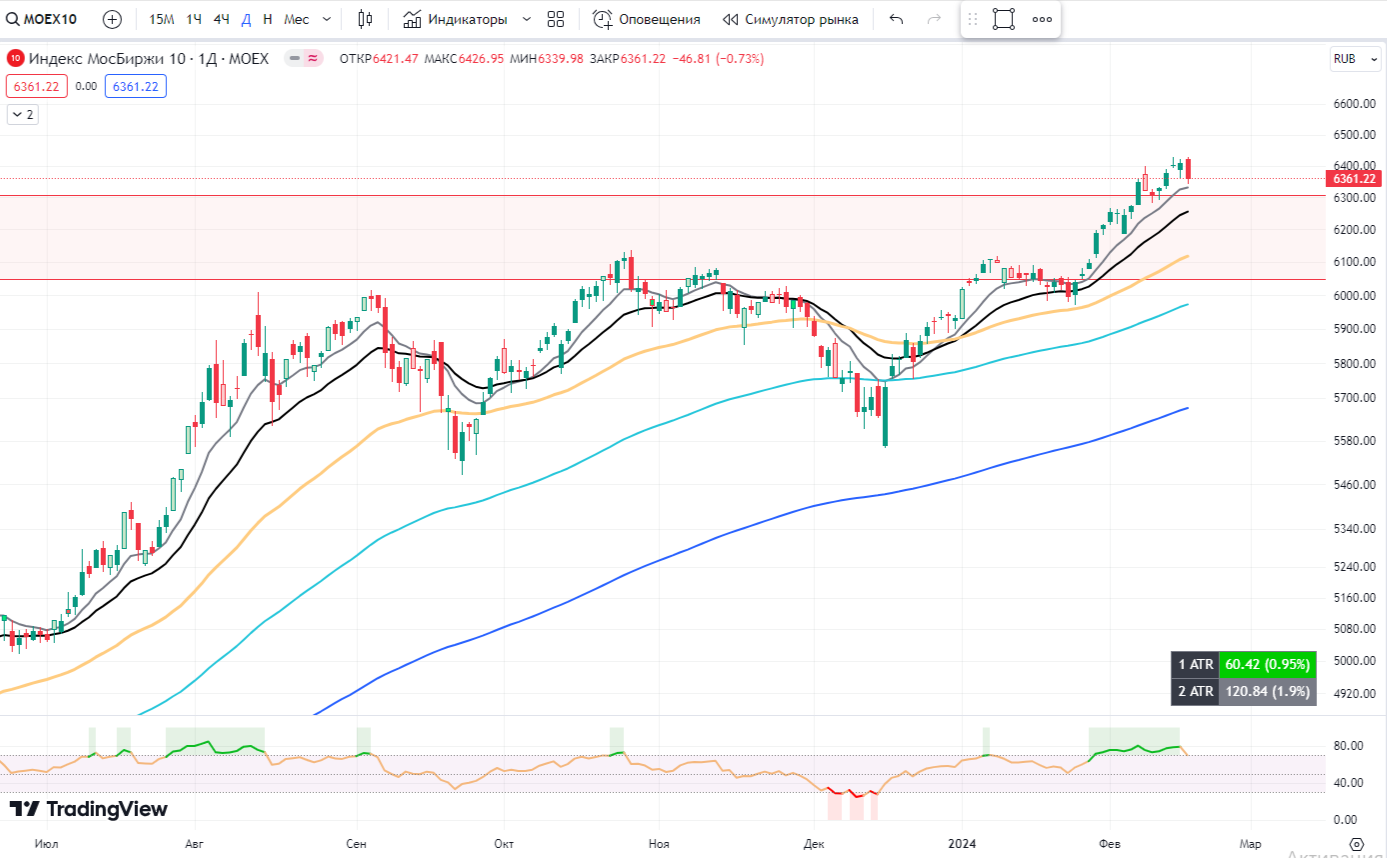Click the '1 ATR' label cell

click(x=1195, y=664)
